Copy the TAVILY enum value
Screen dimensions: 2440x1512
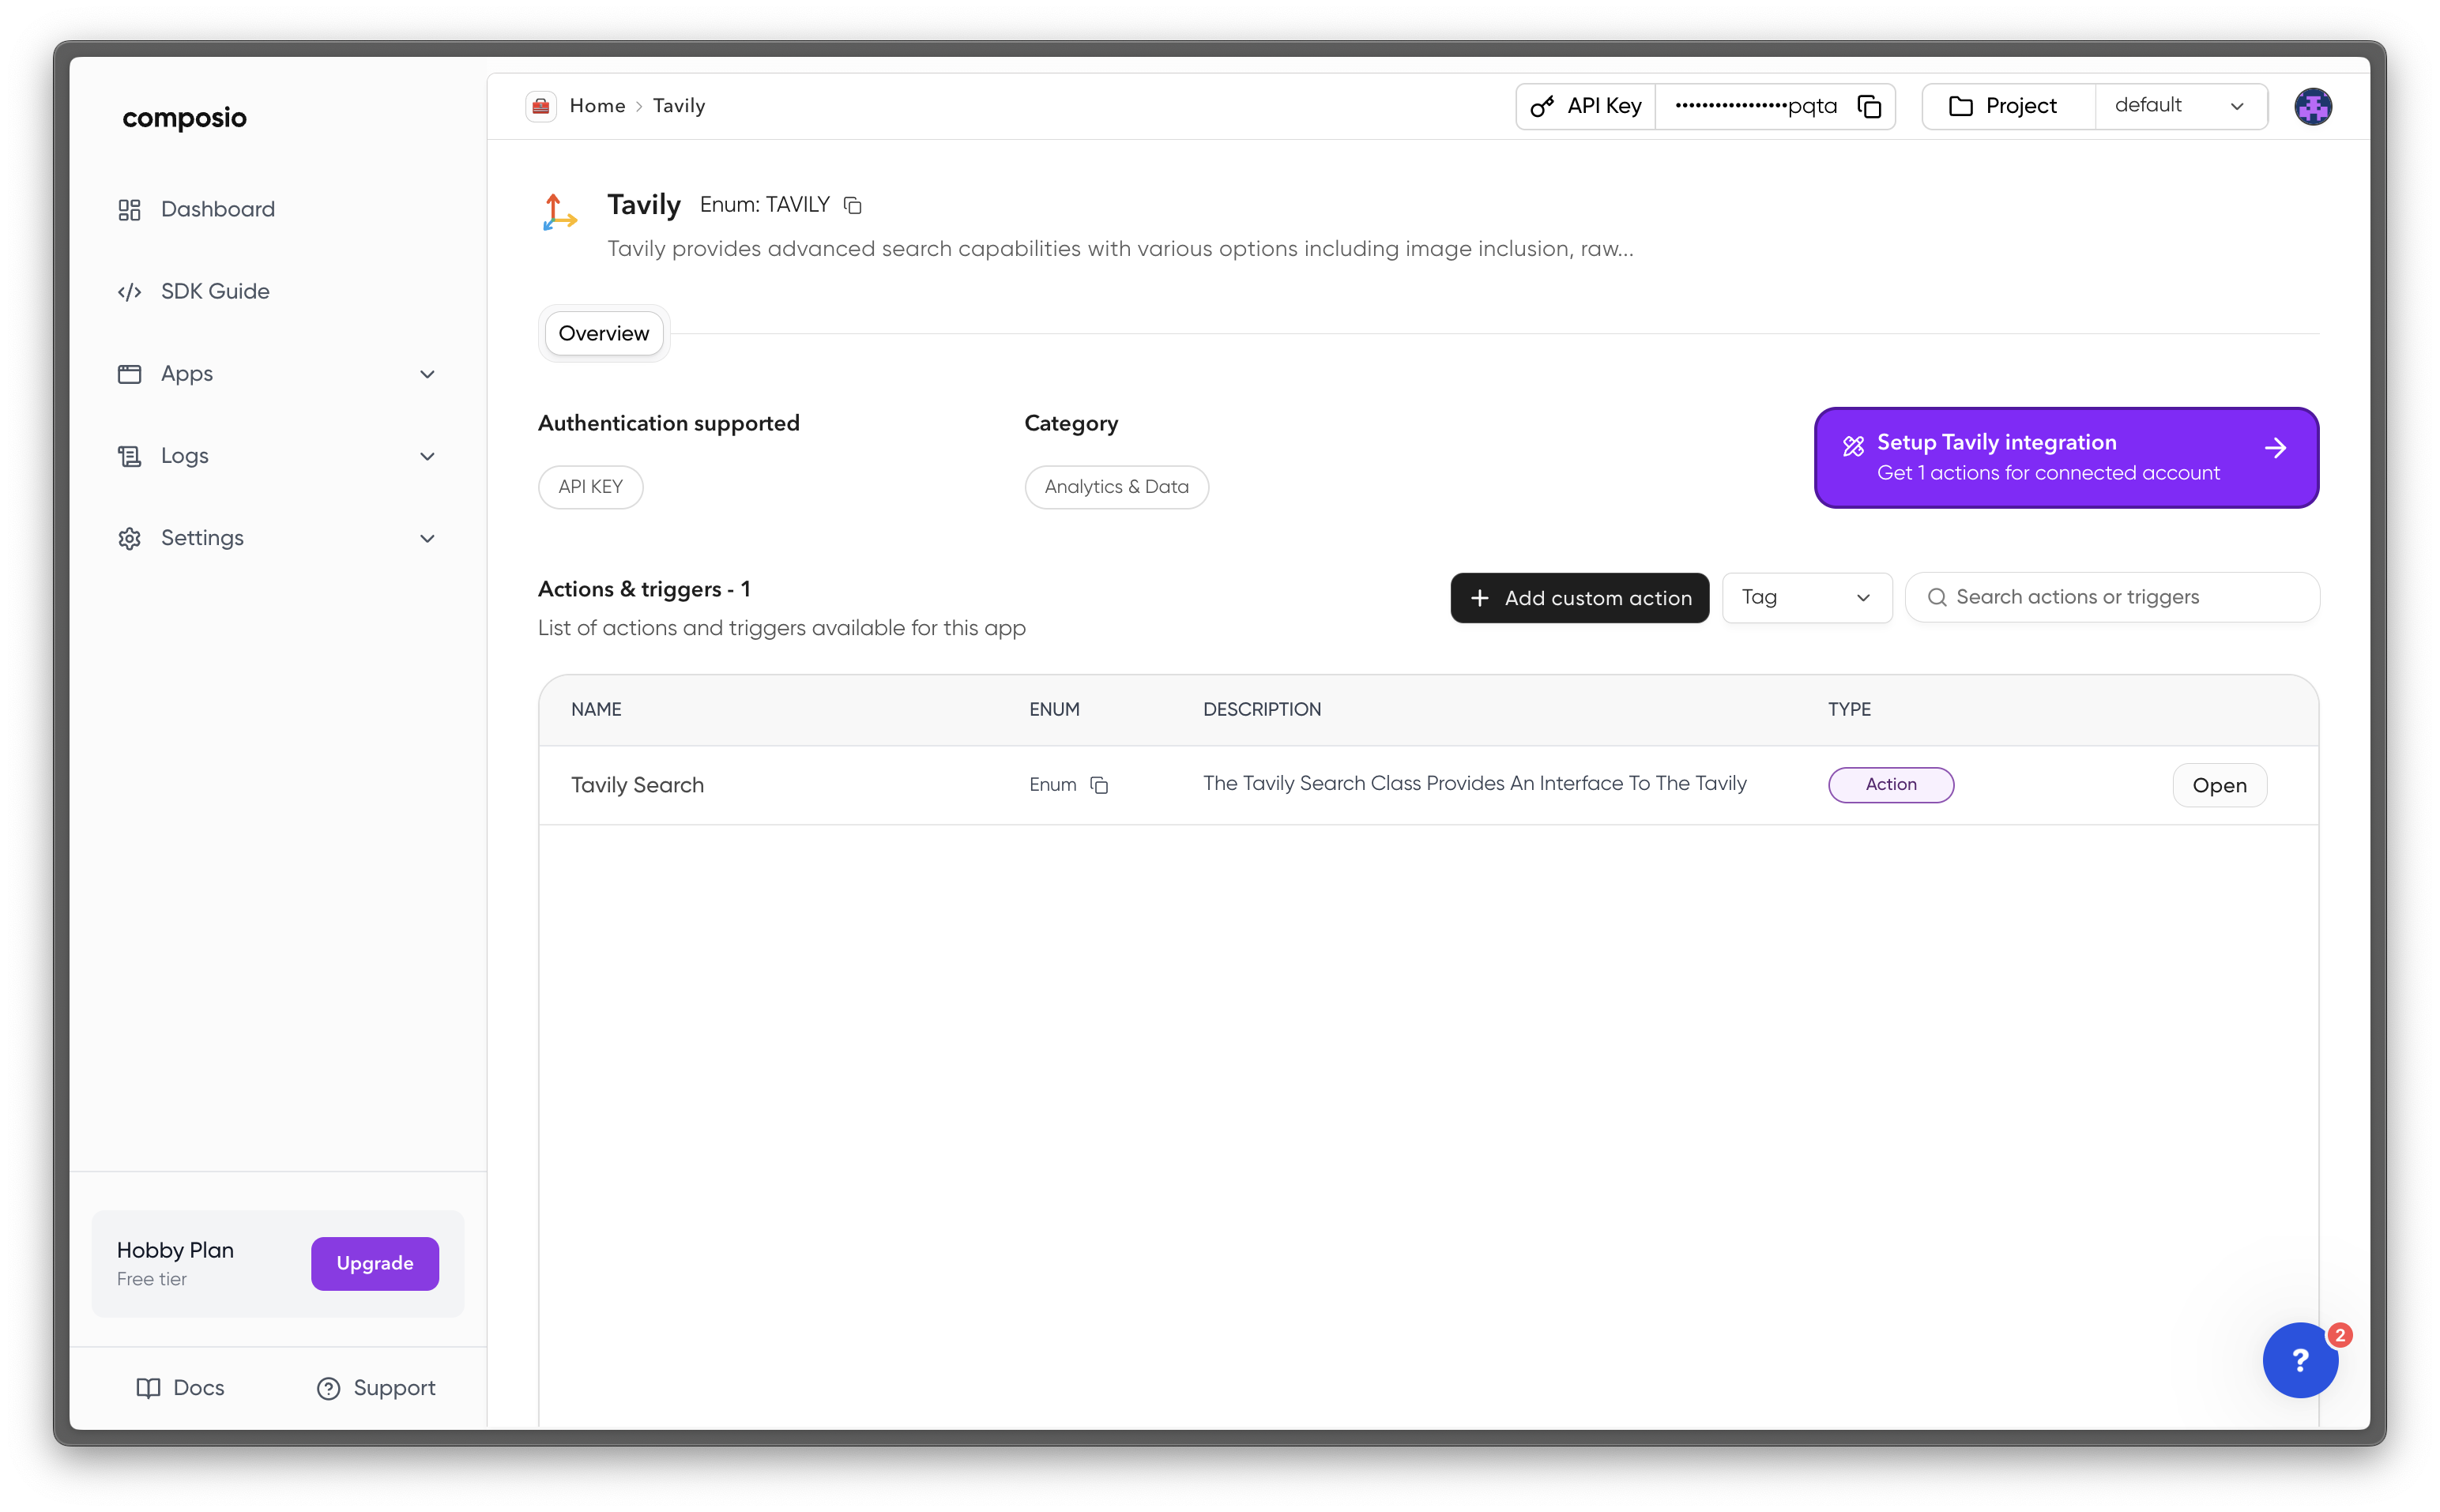tap(852, 205)
